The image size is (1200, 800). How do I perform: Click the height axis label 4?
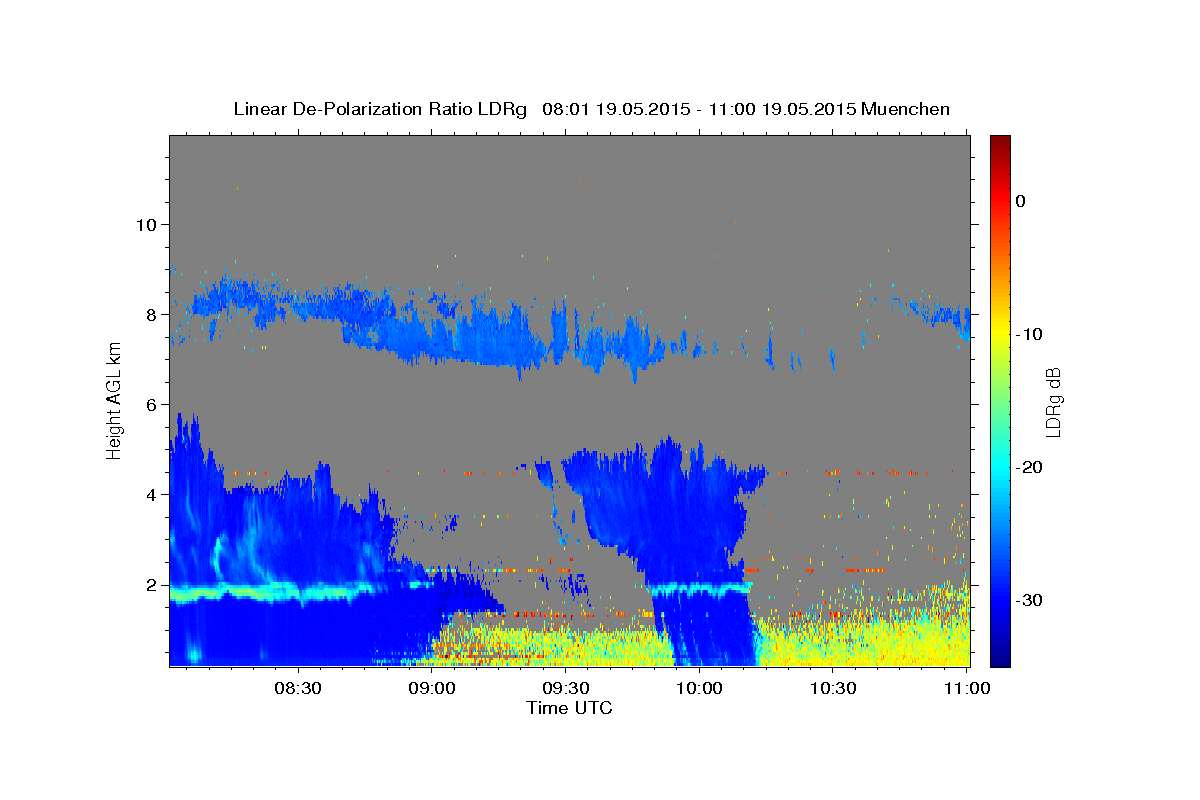click(x=150, y=494)
